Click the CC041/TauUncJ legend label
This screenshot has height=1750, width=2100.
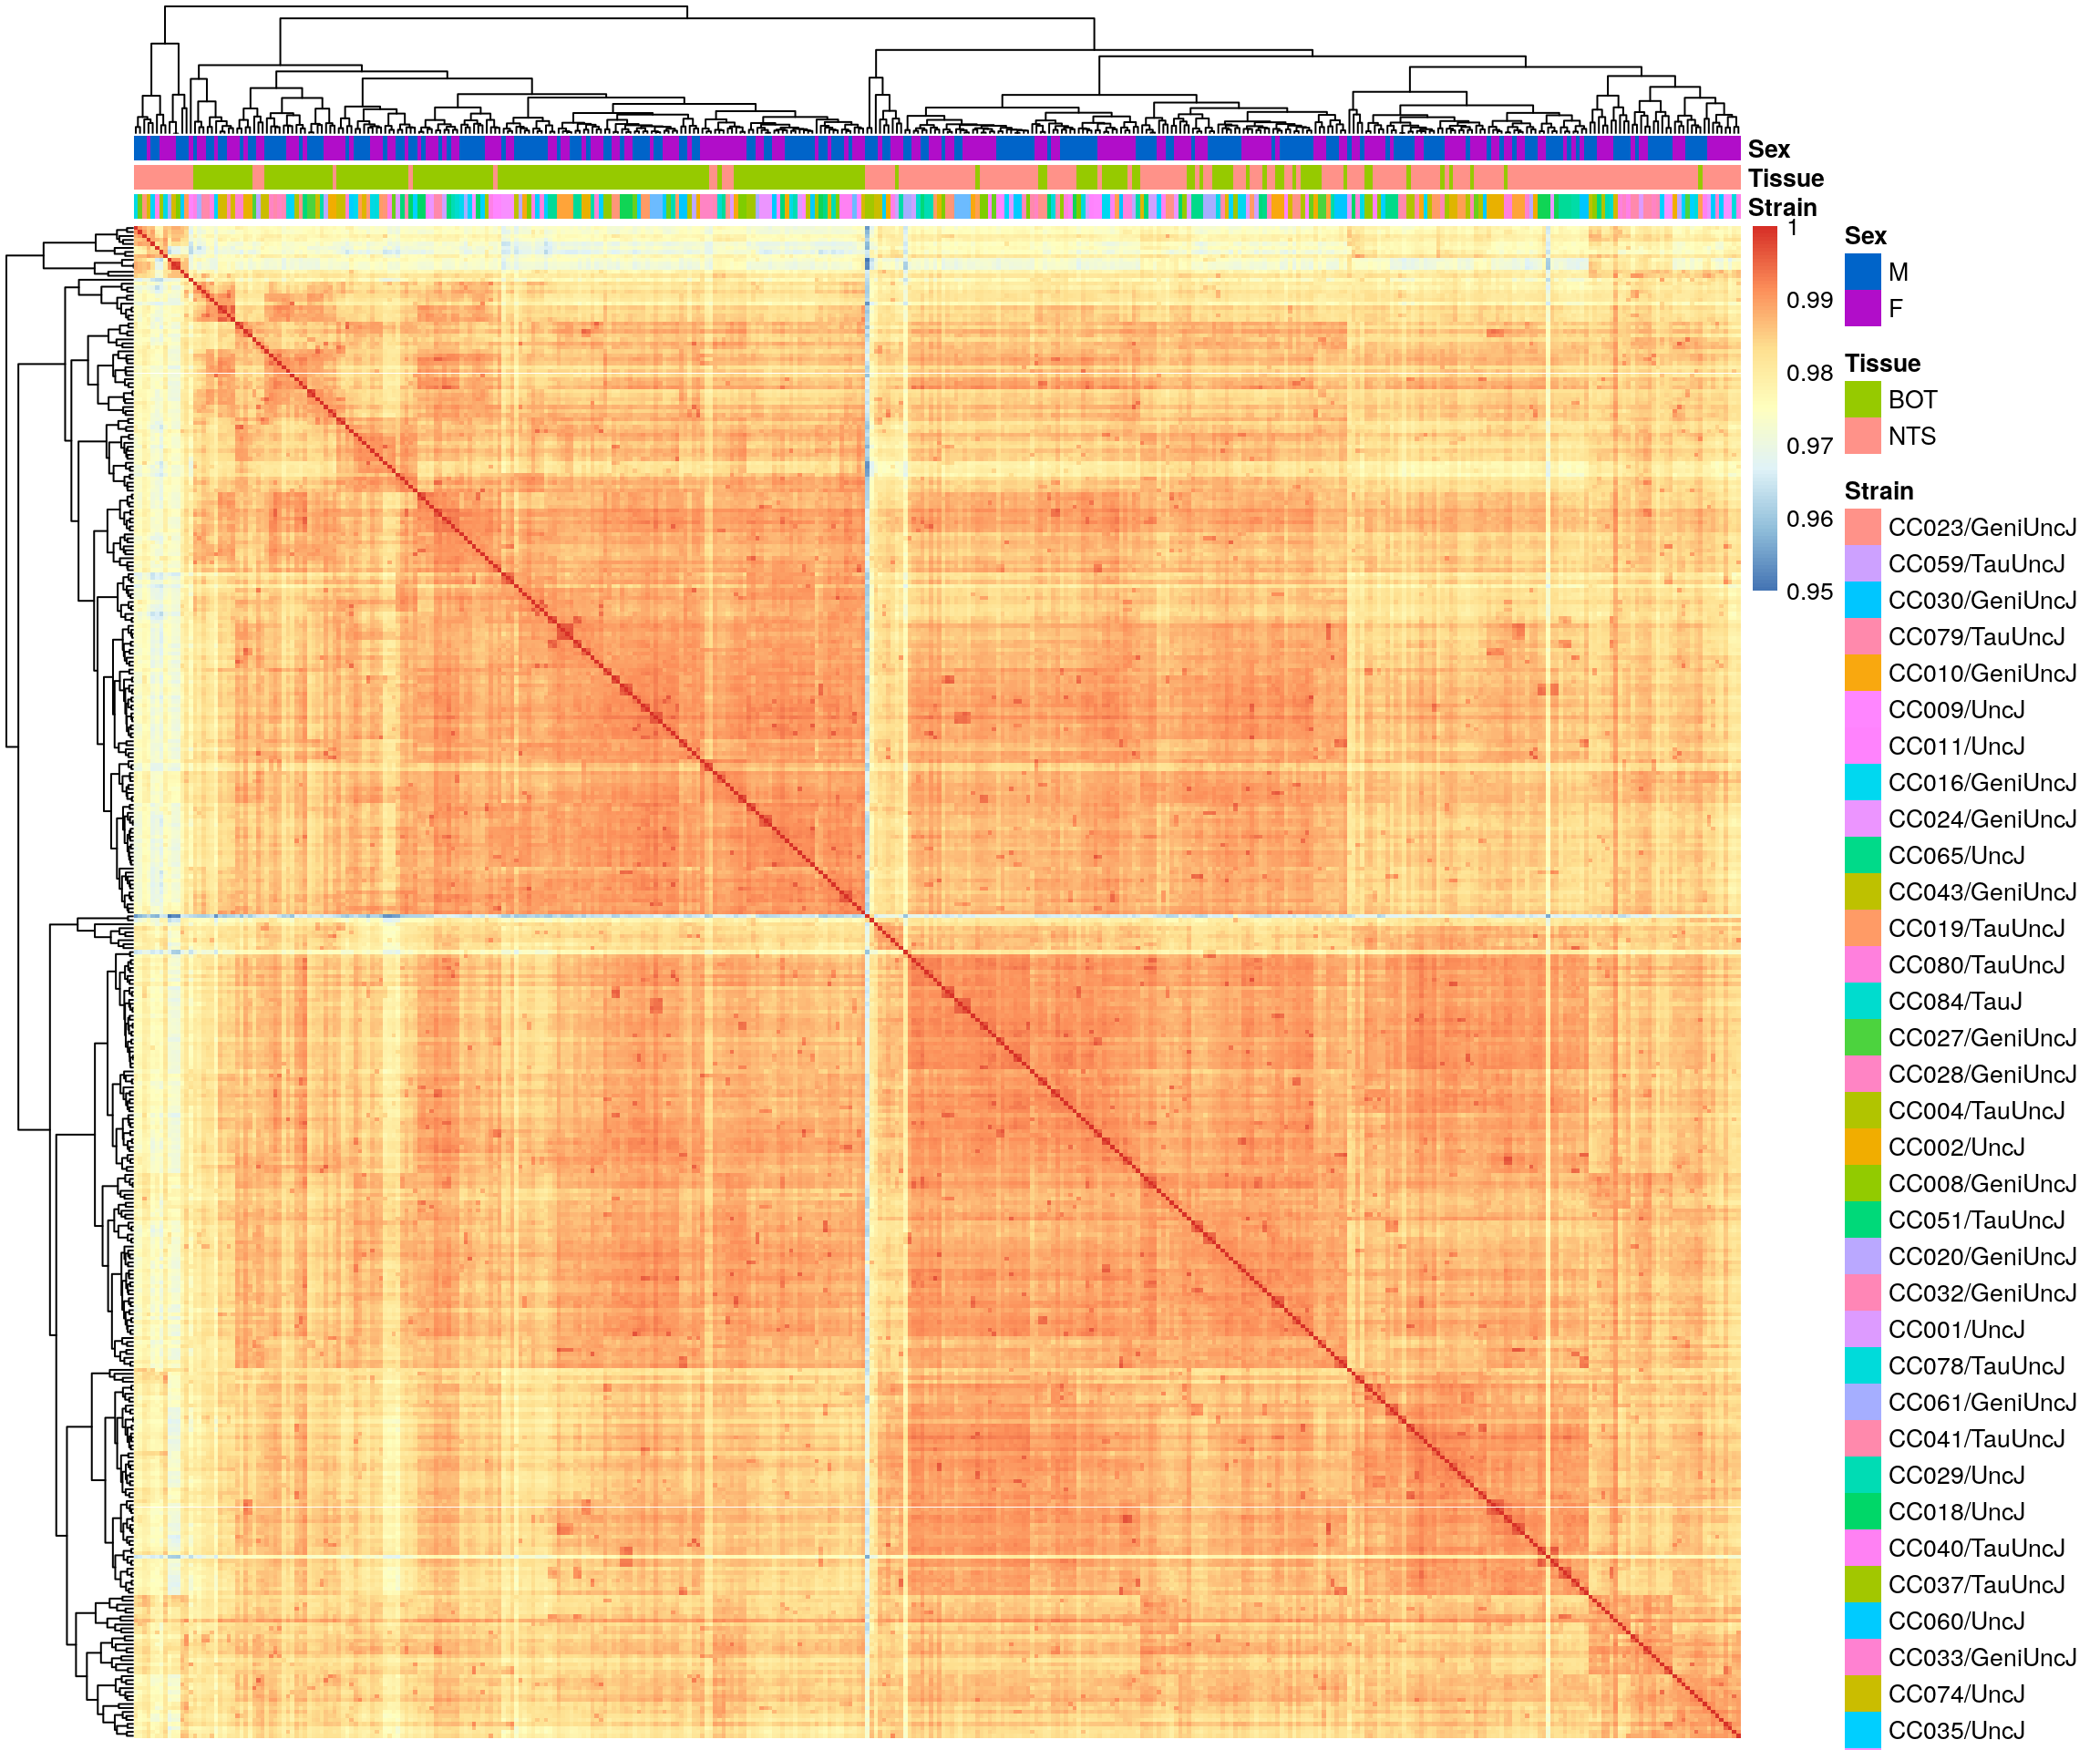[1976, 1439]
